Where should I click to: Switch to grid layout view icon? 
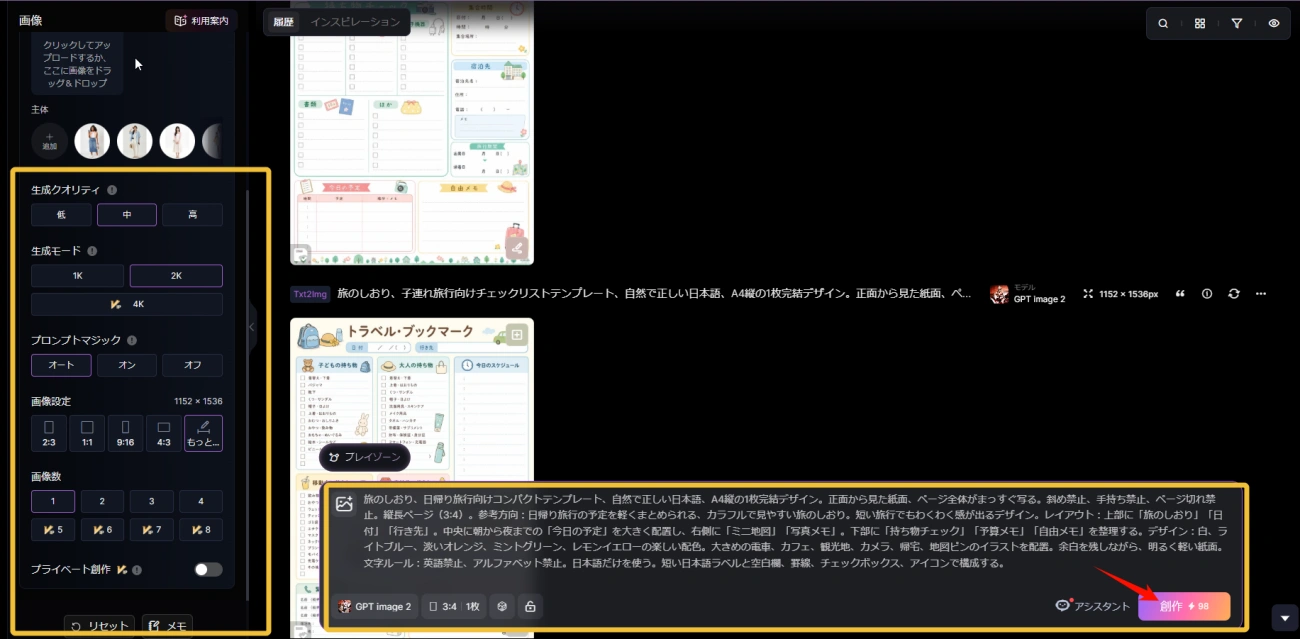[1200, 23]
